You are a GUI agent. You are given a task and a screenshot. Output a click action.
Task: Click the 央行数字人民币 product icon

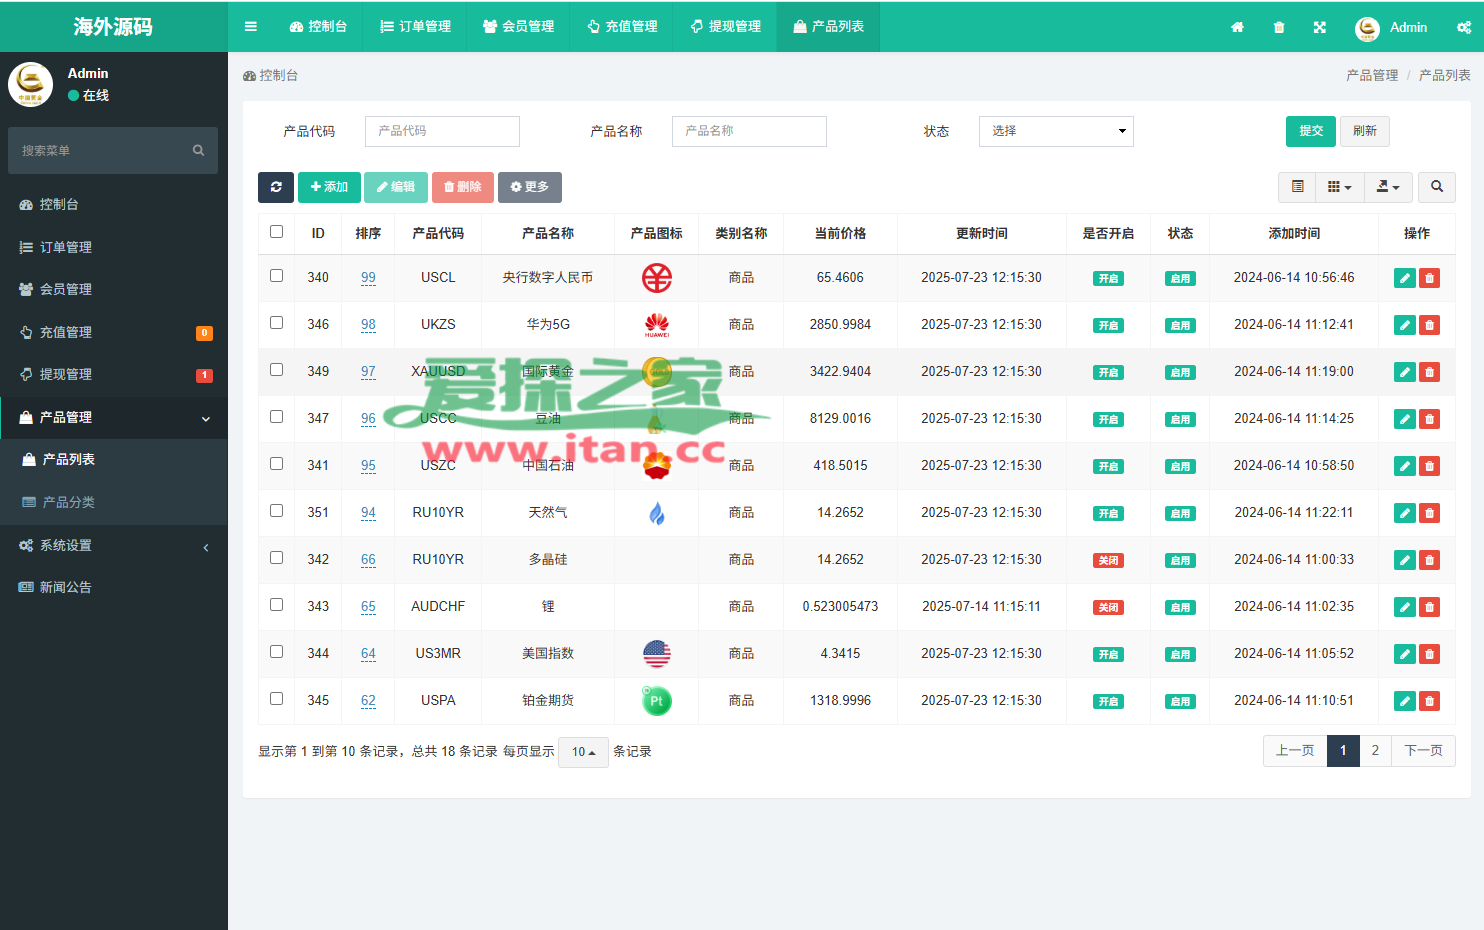[x=656, y=278]
